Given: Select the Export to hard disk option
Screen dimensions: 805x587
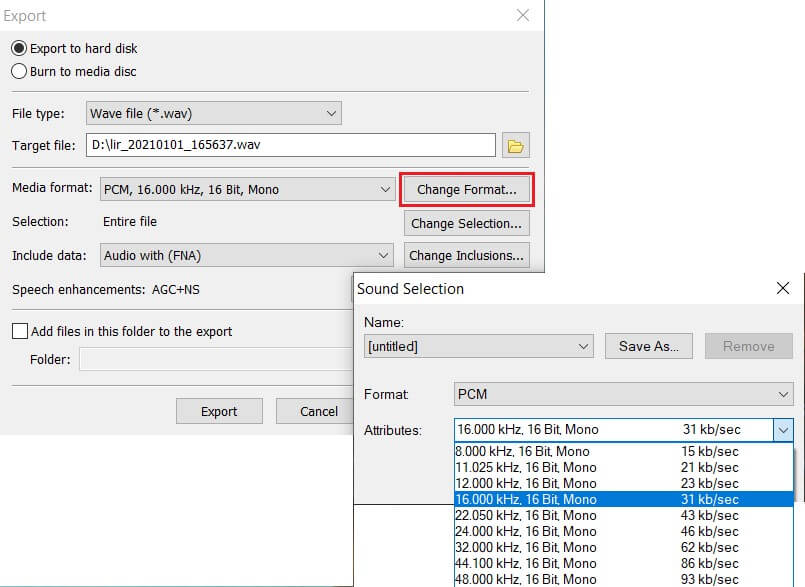Looking at the screenshot, I should click(19, 48).
